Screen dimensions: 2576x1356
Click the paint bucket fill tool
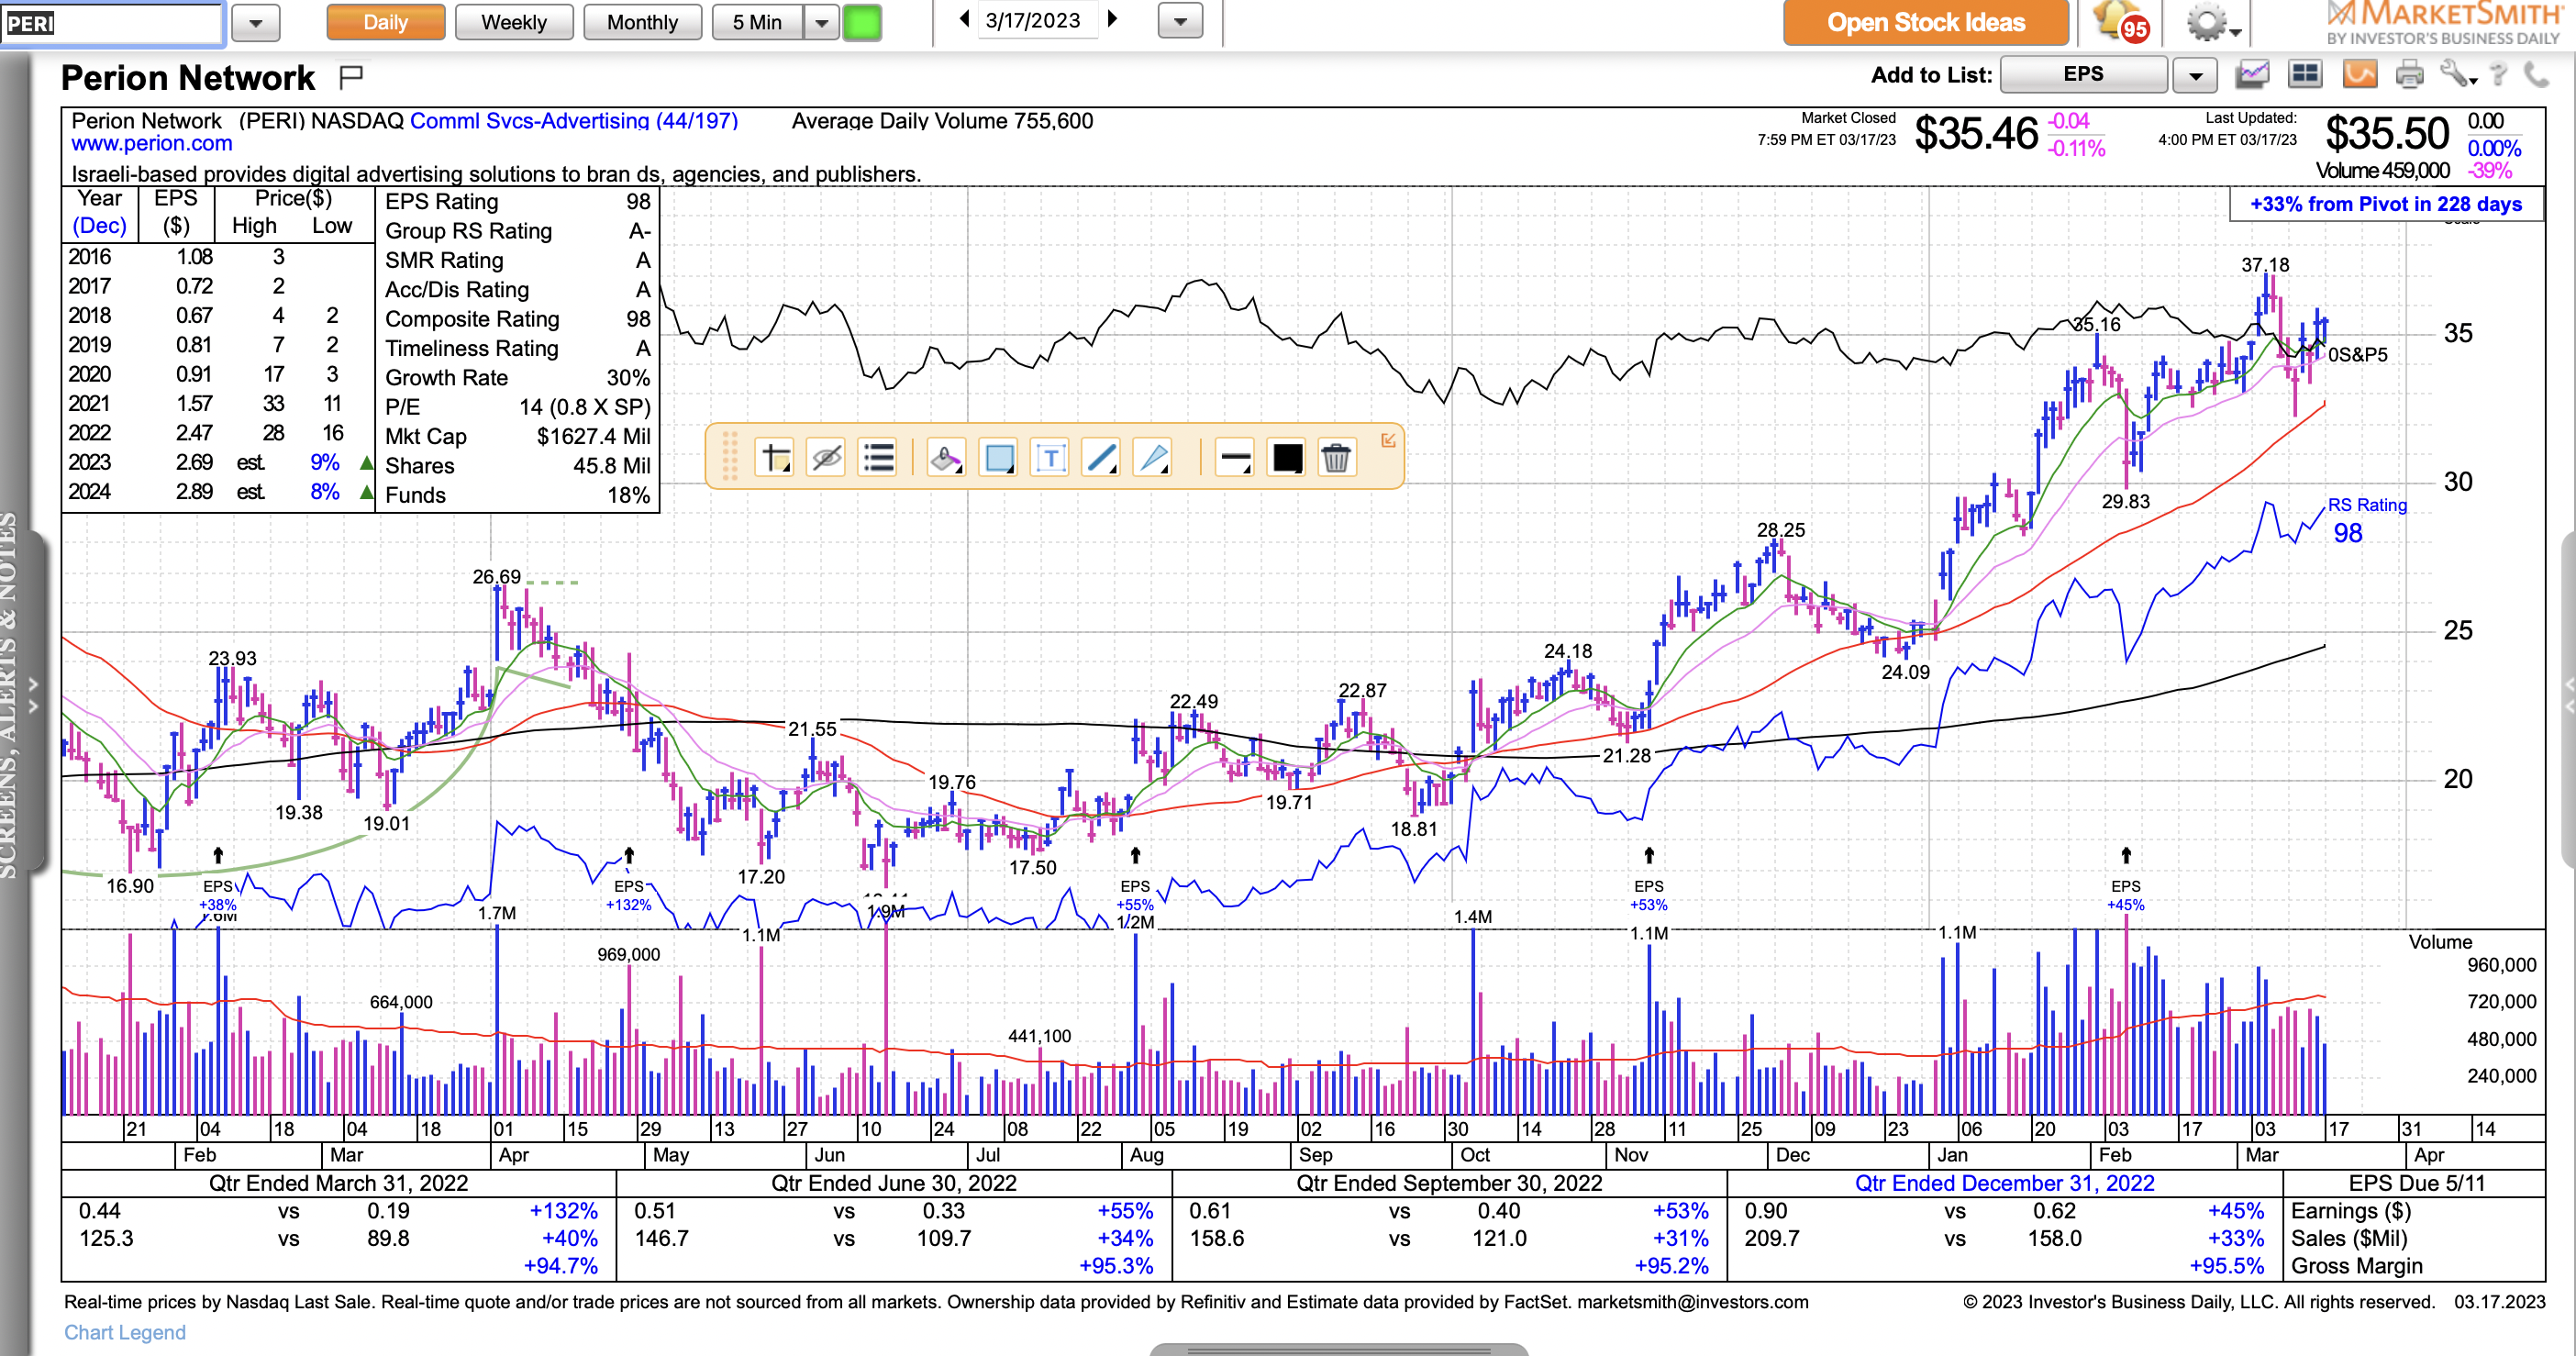945,458
